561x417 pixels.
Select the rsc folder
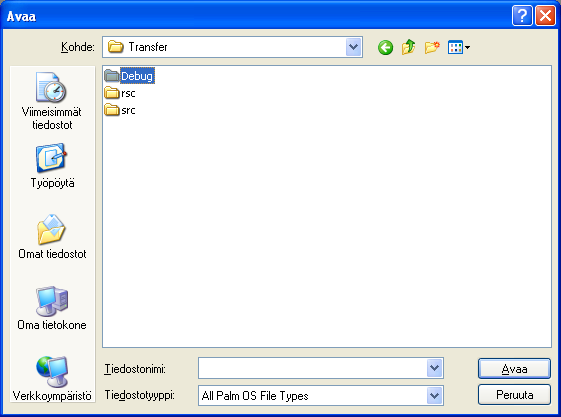[x=120, y=93]
